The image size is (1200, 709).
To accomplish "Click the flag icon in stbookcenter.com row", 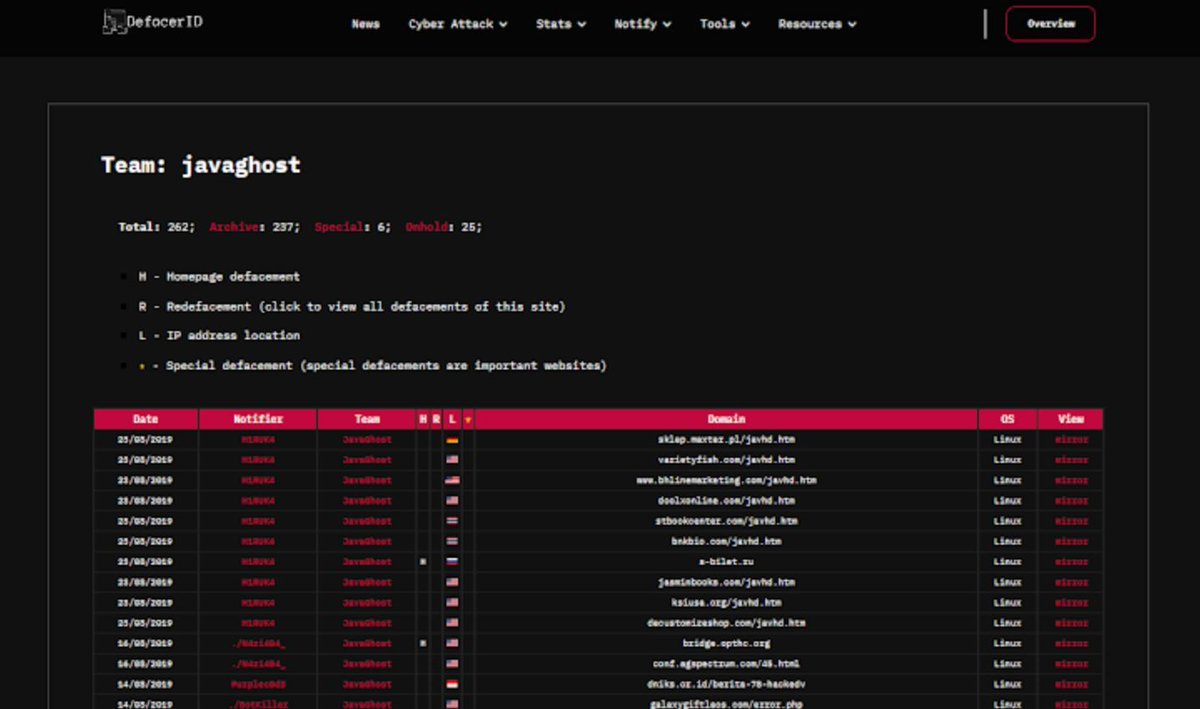I will tap(452, 521).
